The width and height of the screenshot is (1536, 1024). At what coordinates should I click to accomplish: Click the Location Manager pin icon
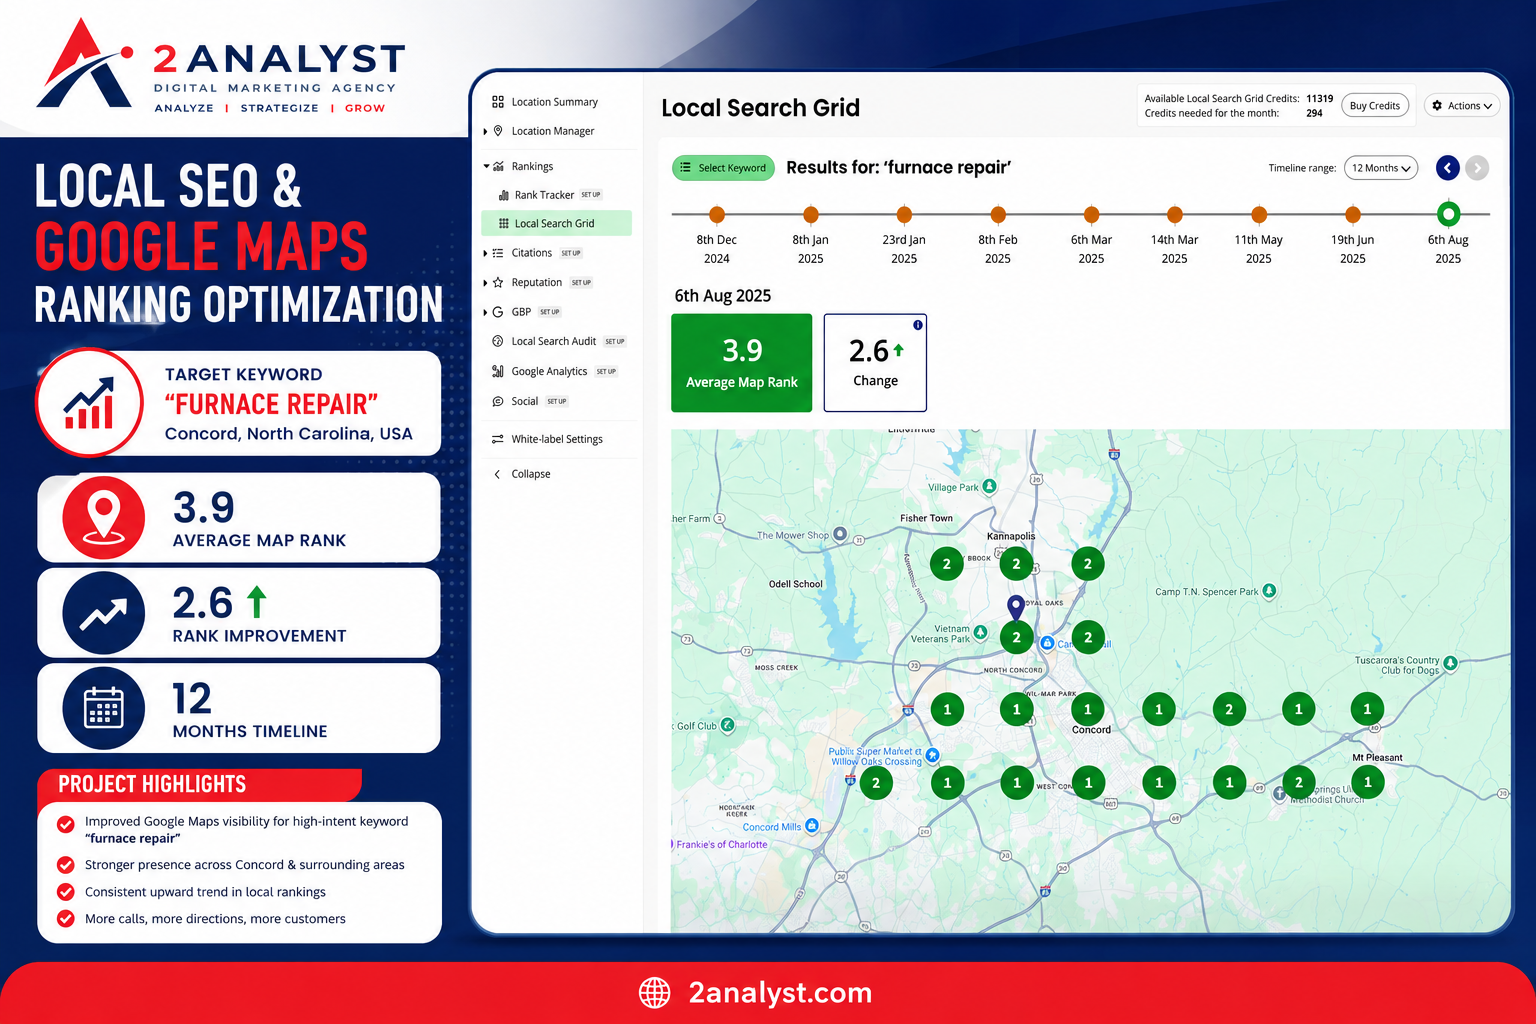[498, 131]
